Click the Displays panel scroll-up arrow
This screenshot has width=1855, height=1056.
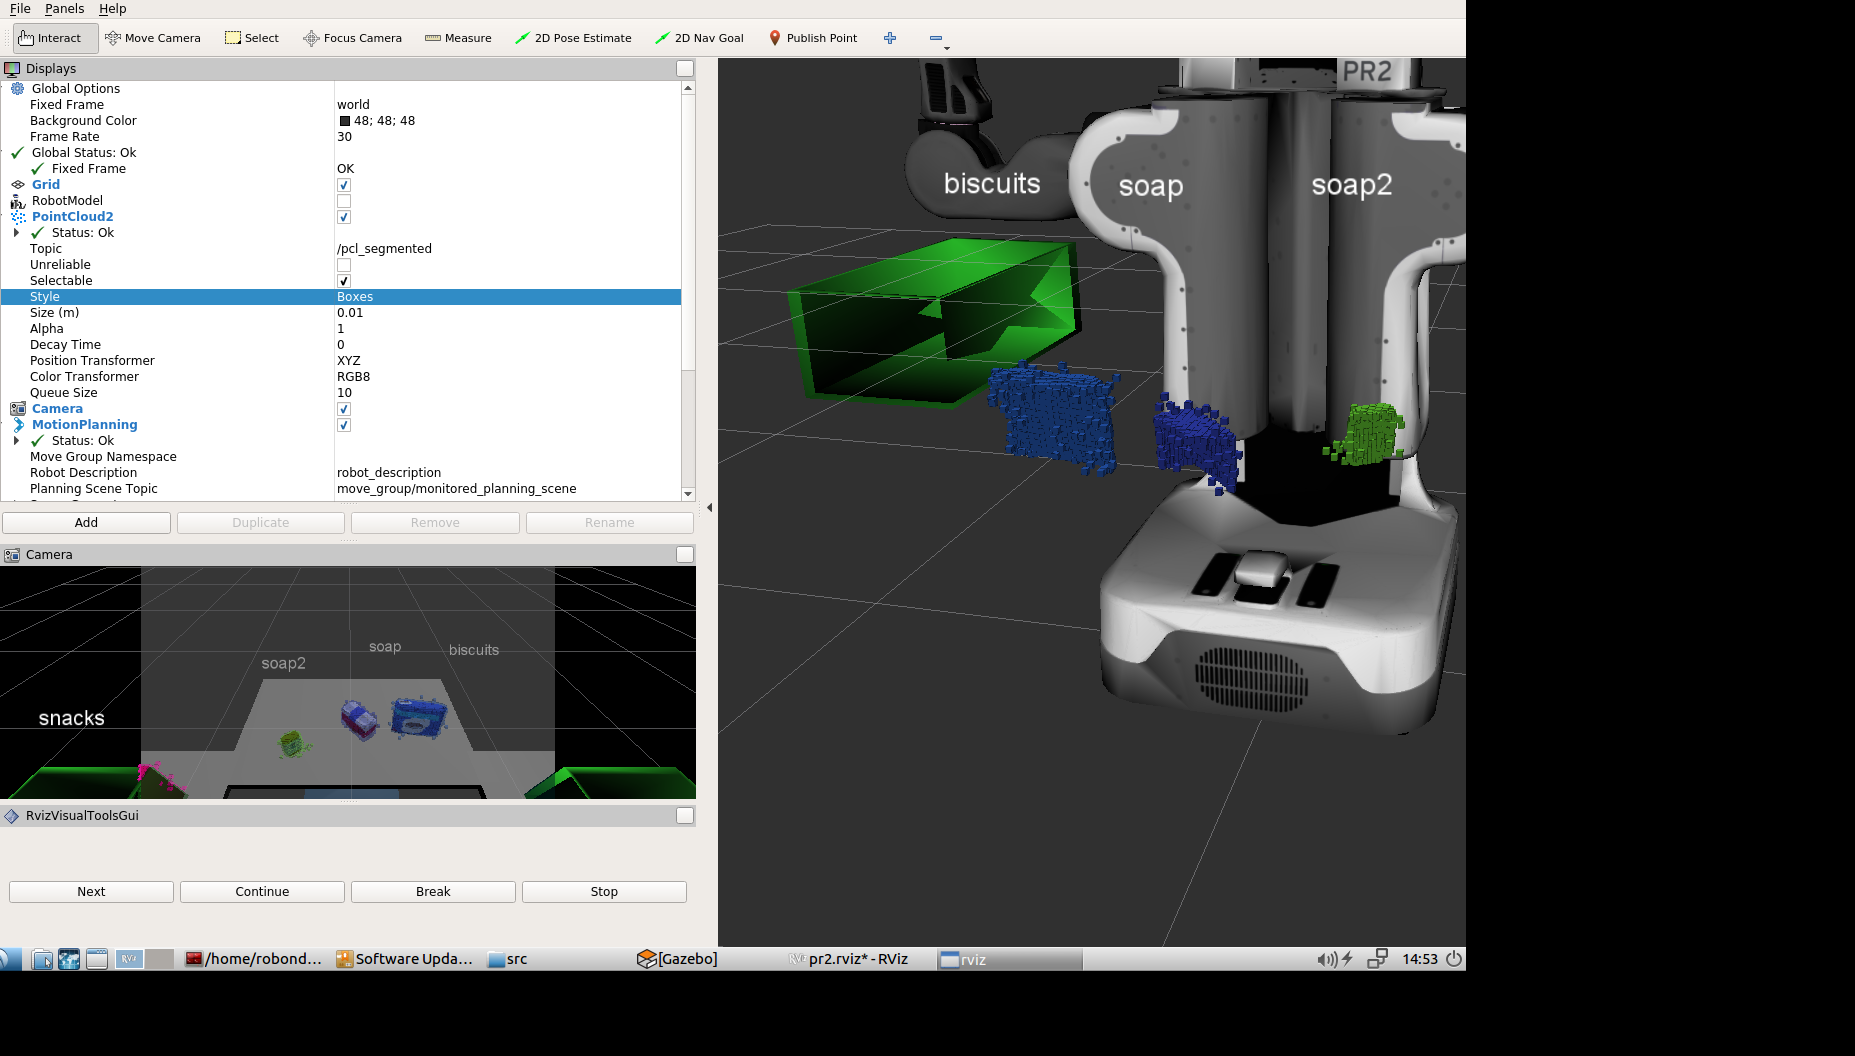pos(688,88)
